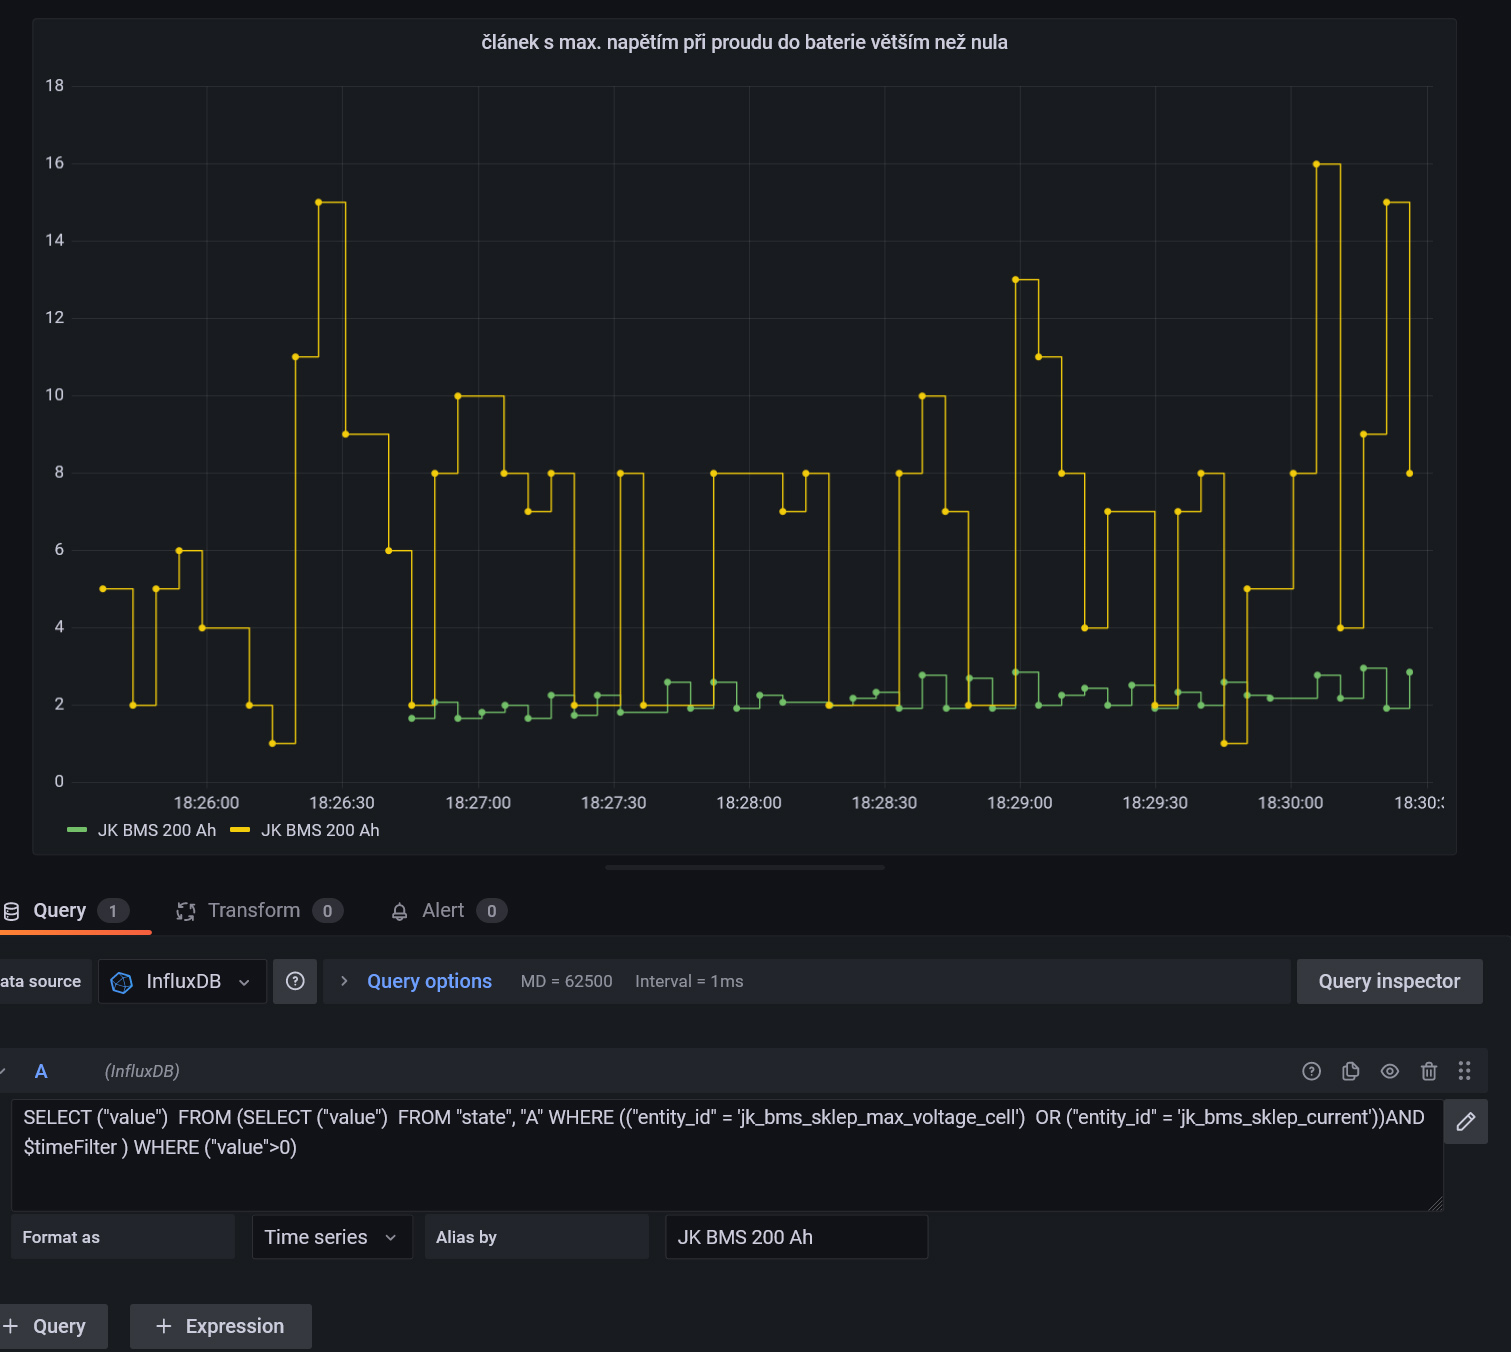The image size is (1511, 1352).
Task: Open query A help icon
Action: click(1311, 1071)
